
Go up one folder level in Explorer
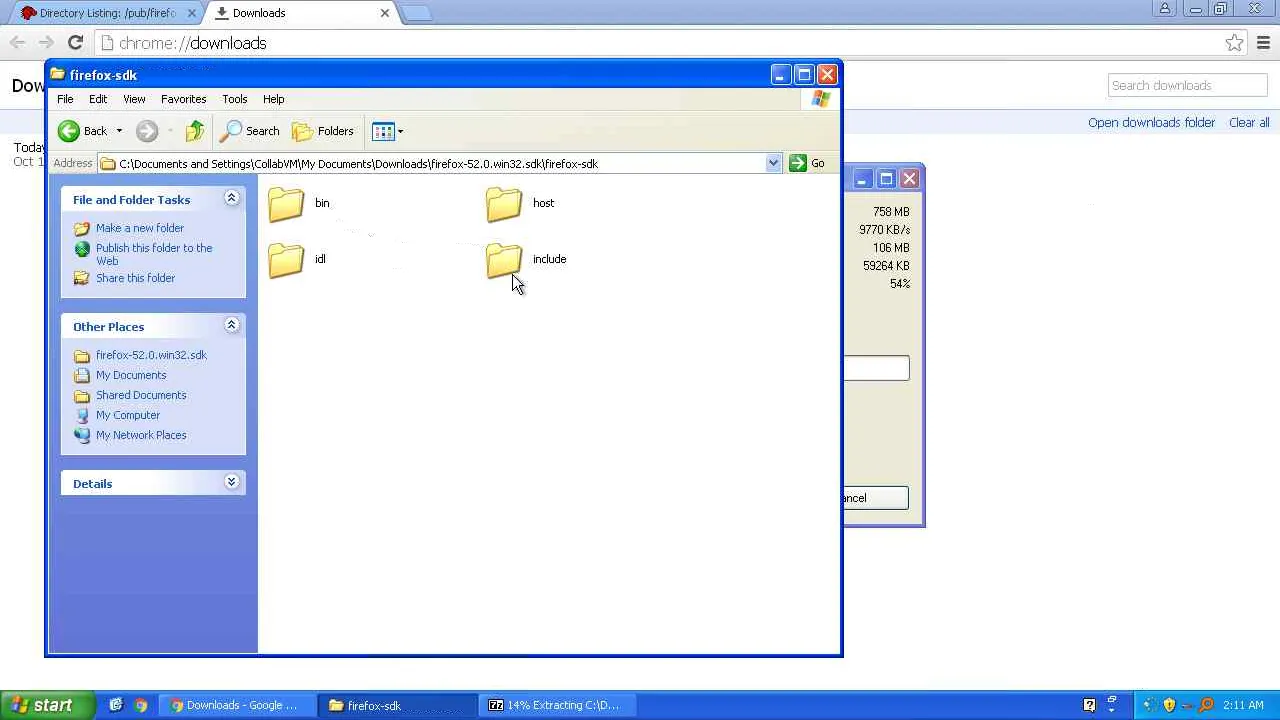195,131
